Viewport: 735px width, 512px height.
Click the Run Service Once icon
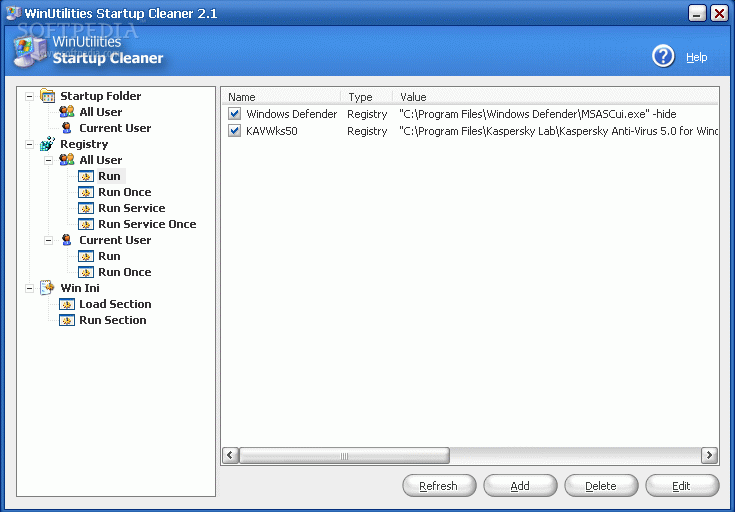[x=86, y=224]
